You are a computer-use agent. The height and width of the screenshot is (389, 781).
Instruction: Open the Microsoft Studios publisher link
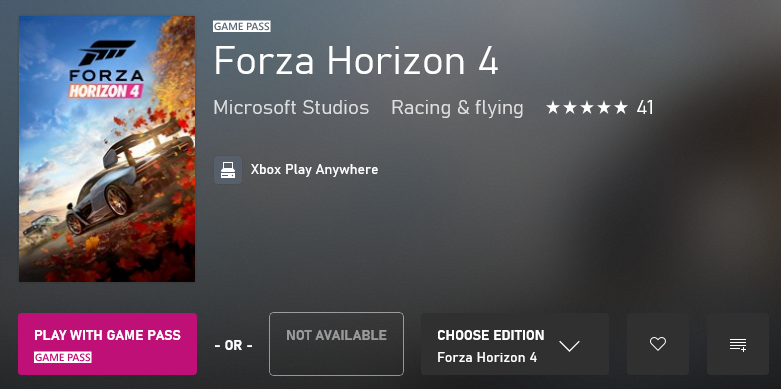click(x=291, y=108)
